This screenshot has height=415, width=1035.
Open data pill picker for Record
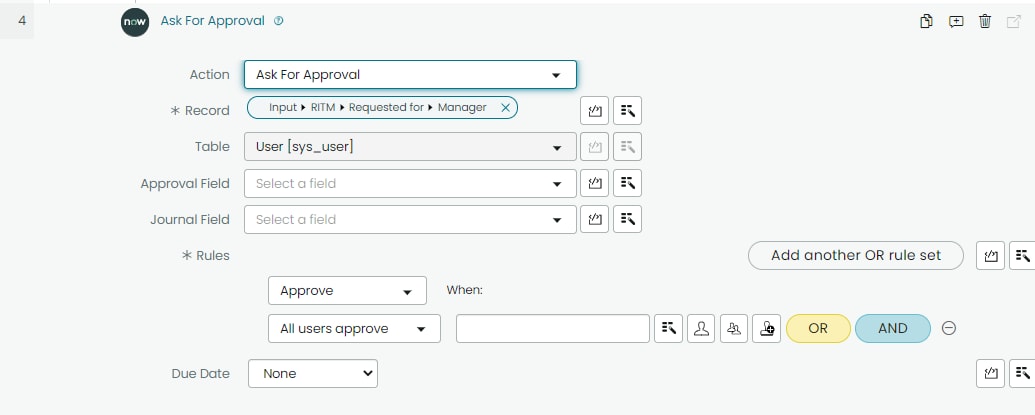[628, 111]
